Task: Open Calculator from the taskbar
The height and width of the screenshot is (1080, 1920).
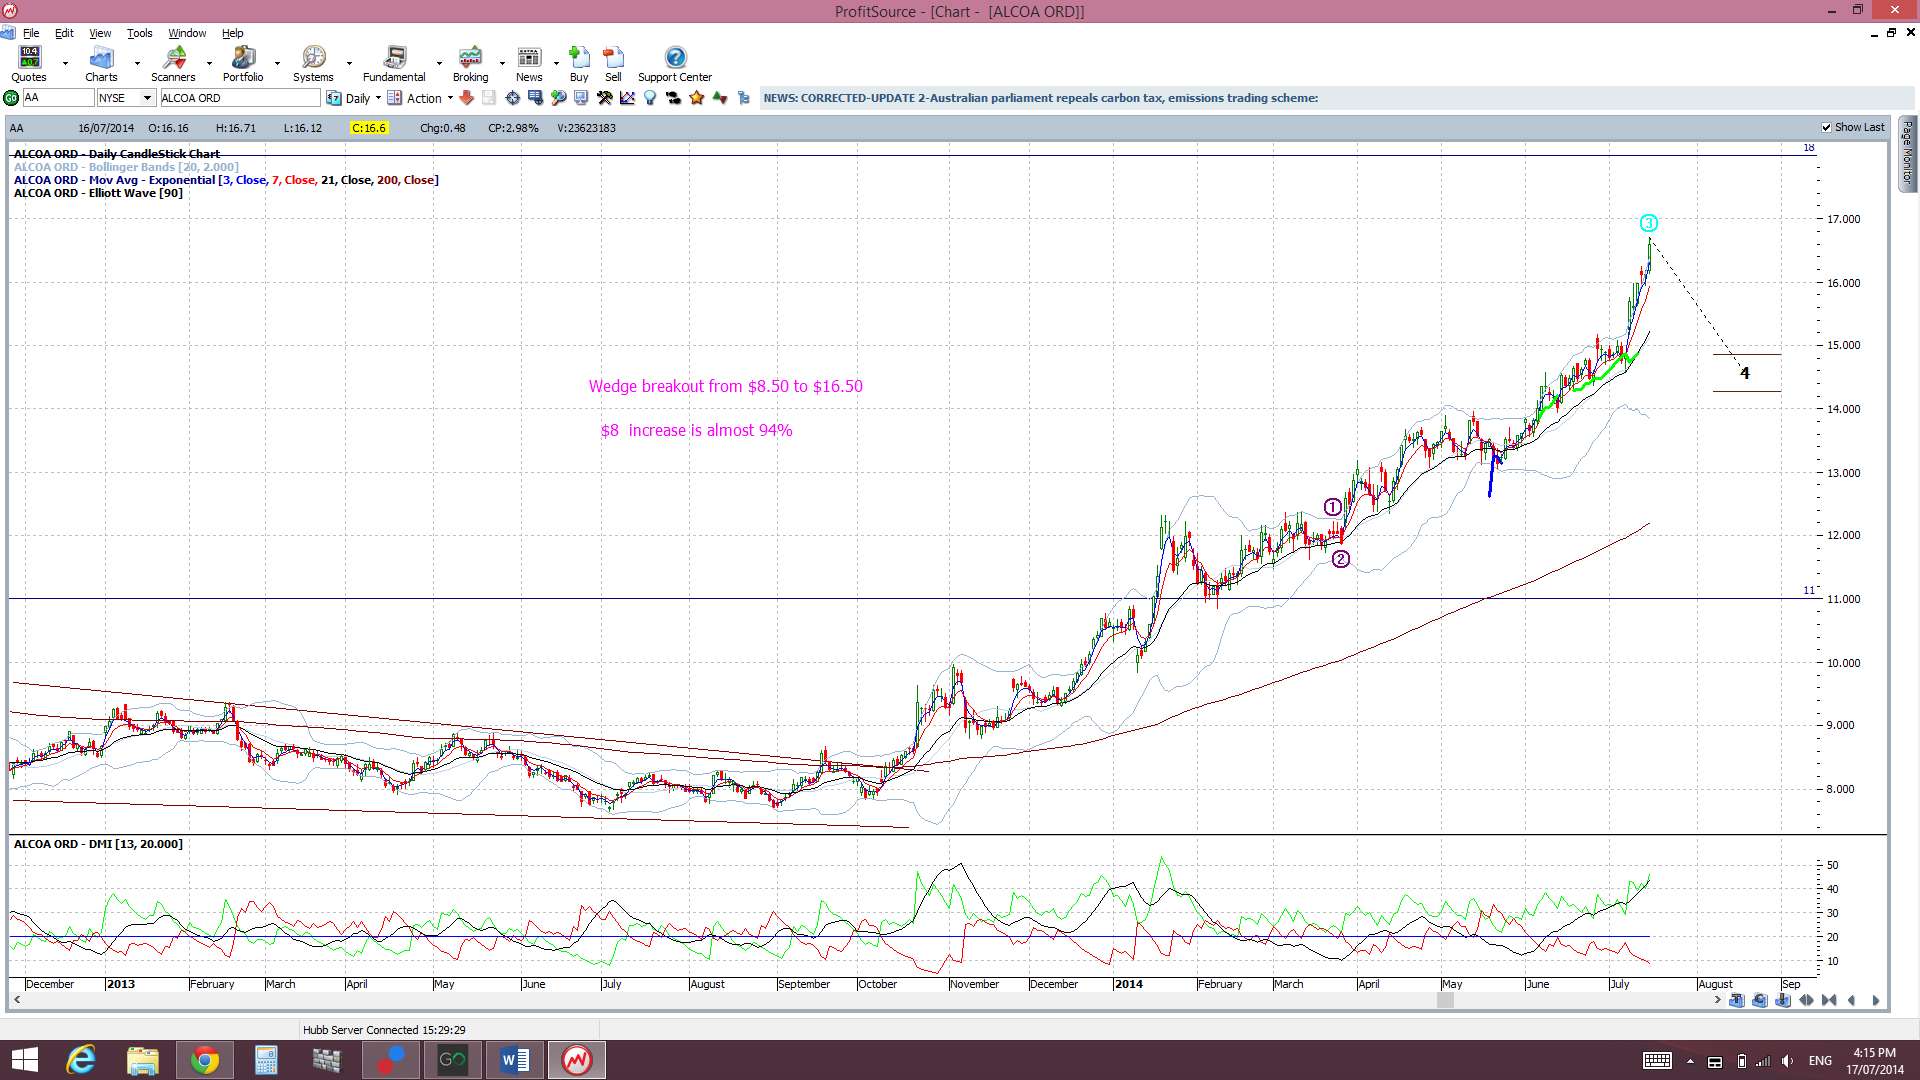Action: (266, 1060)
